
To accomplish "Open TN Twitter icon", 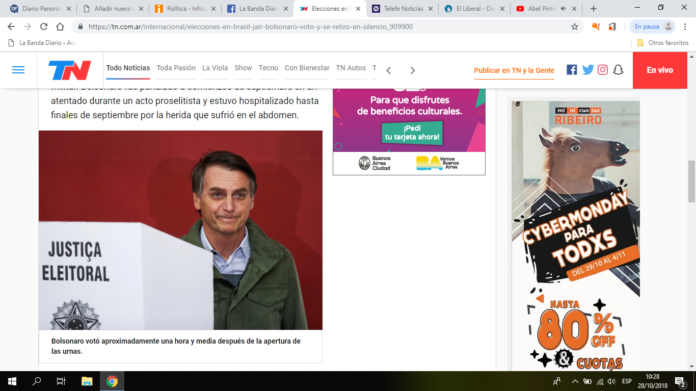I will click(588, 70).
